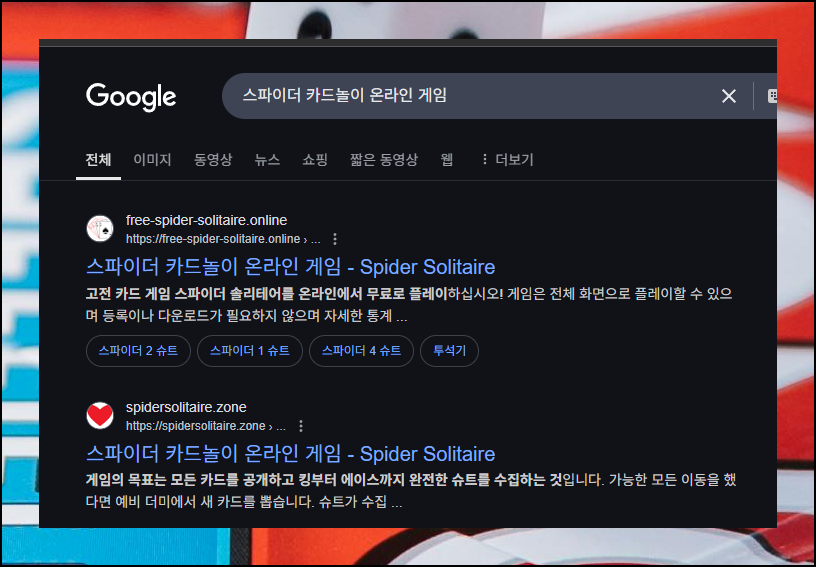
Task: Expand the 더보기 menu
Action: click(x=507, y=160)
